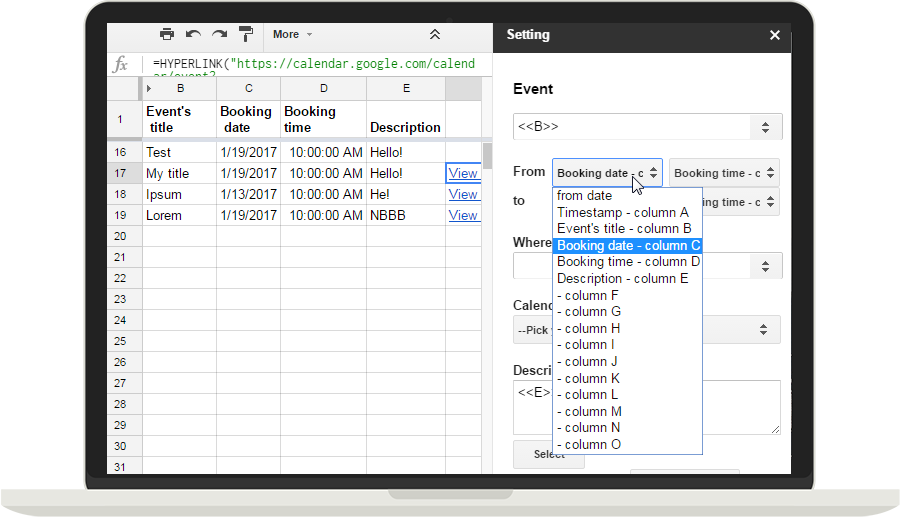Expand the Booking time column dropdown

pyautogui.click(x=723, y=173)
